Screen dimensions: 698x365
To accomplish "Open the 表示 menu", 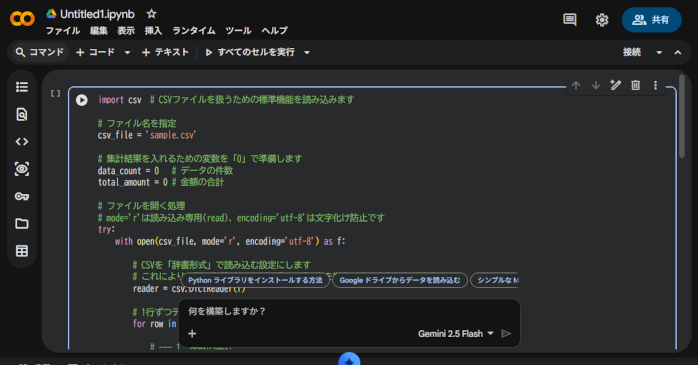I will 126,31.
